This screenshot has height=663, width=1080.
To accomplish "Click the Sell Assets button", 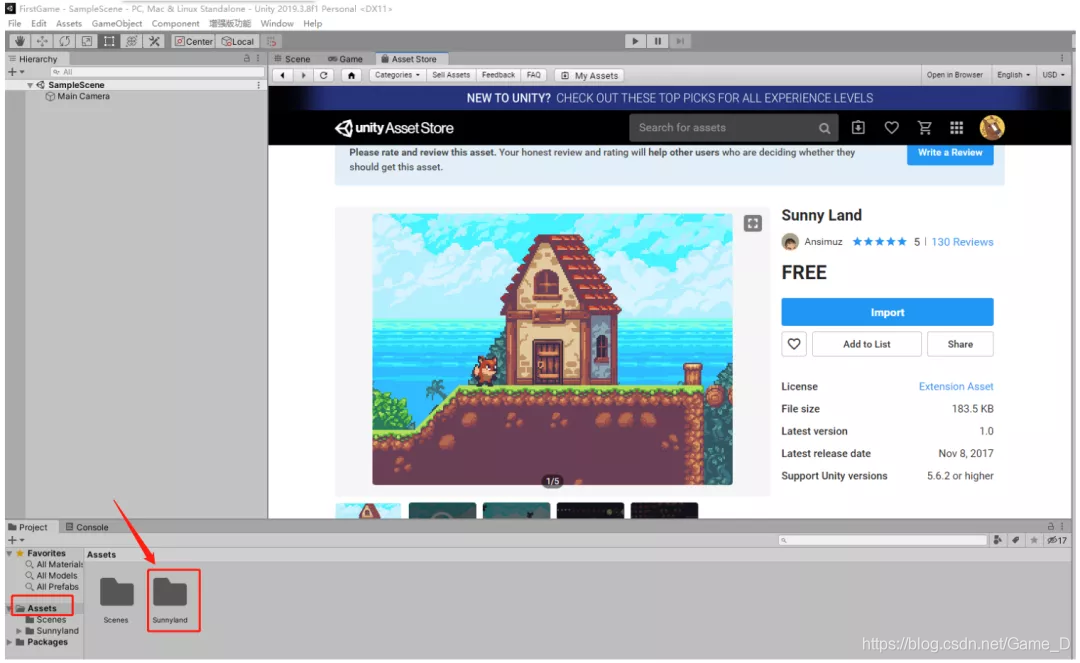I will 450,76.
